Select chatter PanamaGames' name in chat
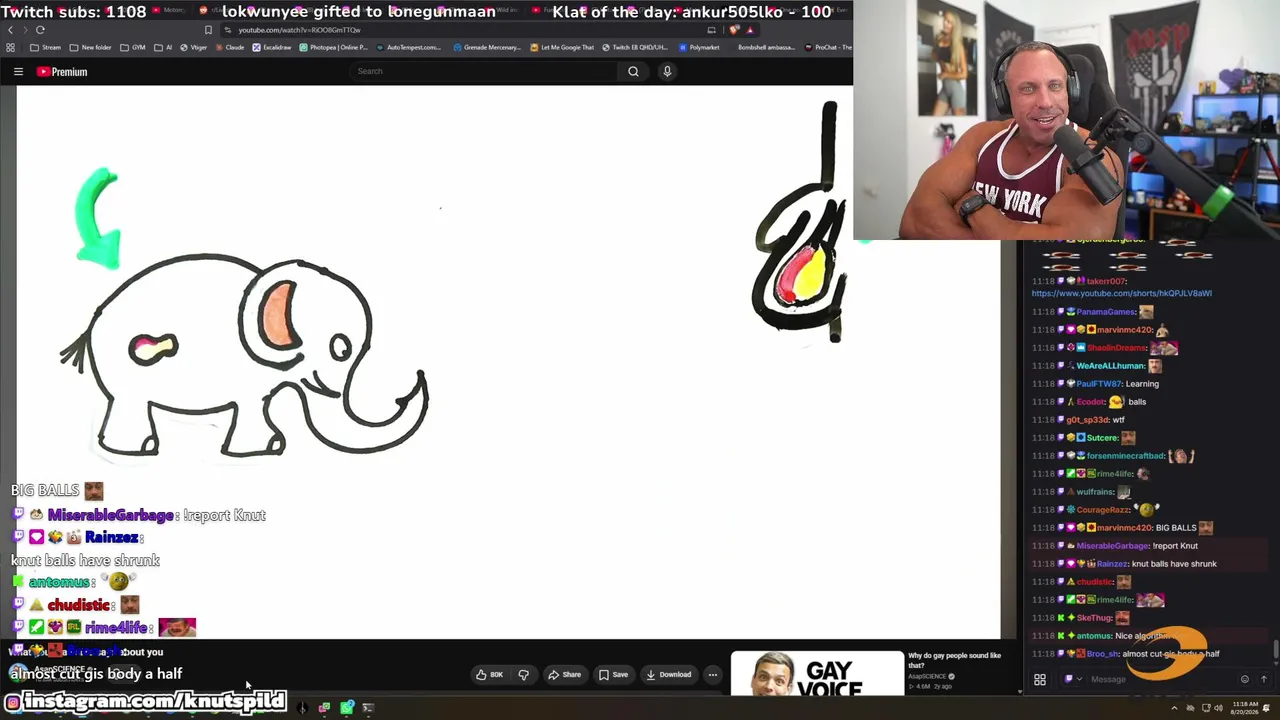 (x=1107, y=312)
